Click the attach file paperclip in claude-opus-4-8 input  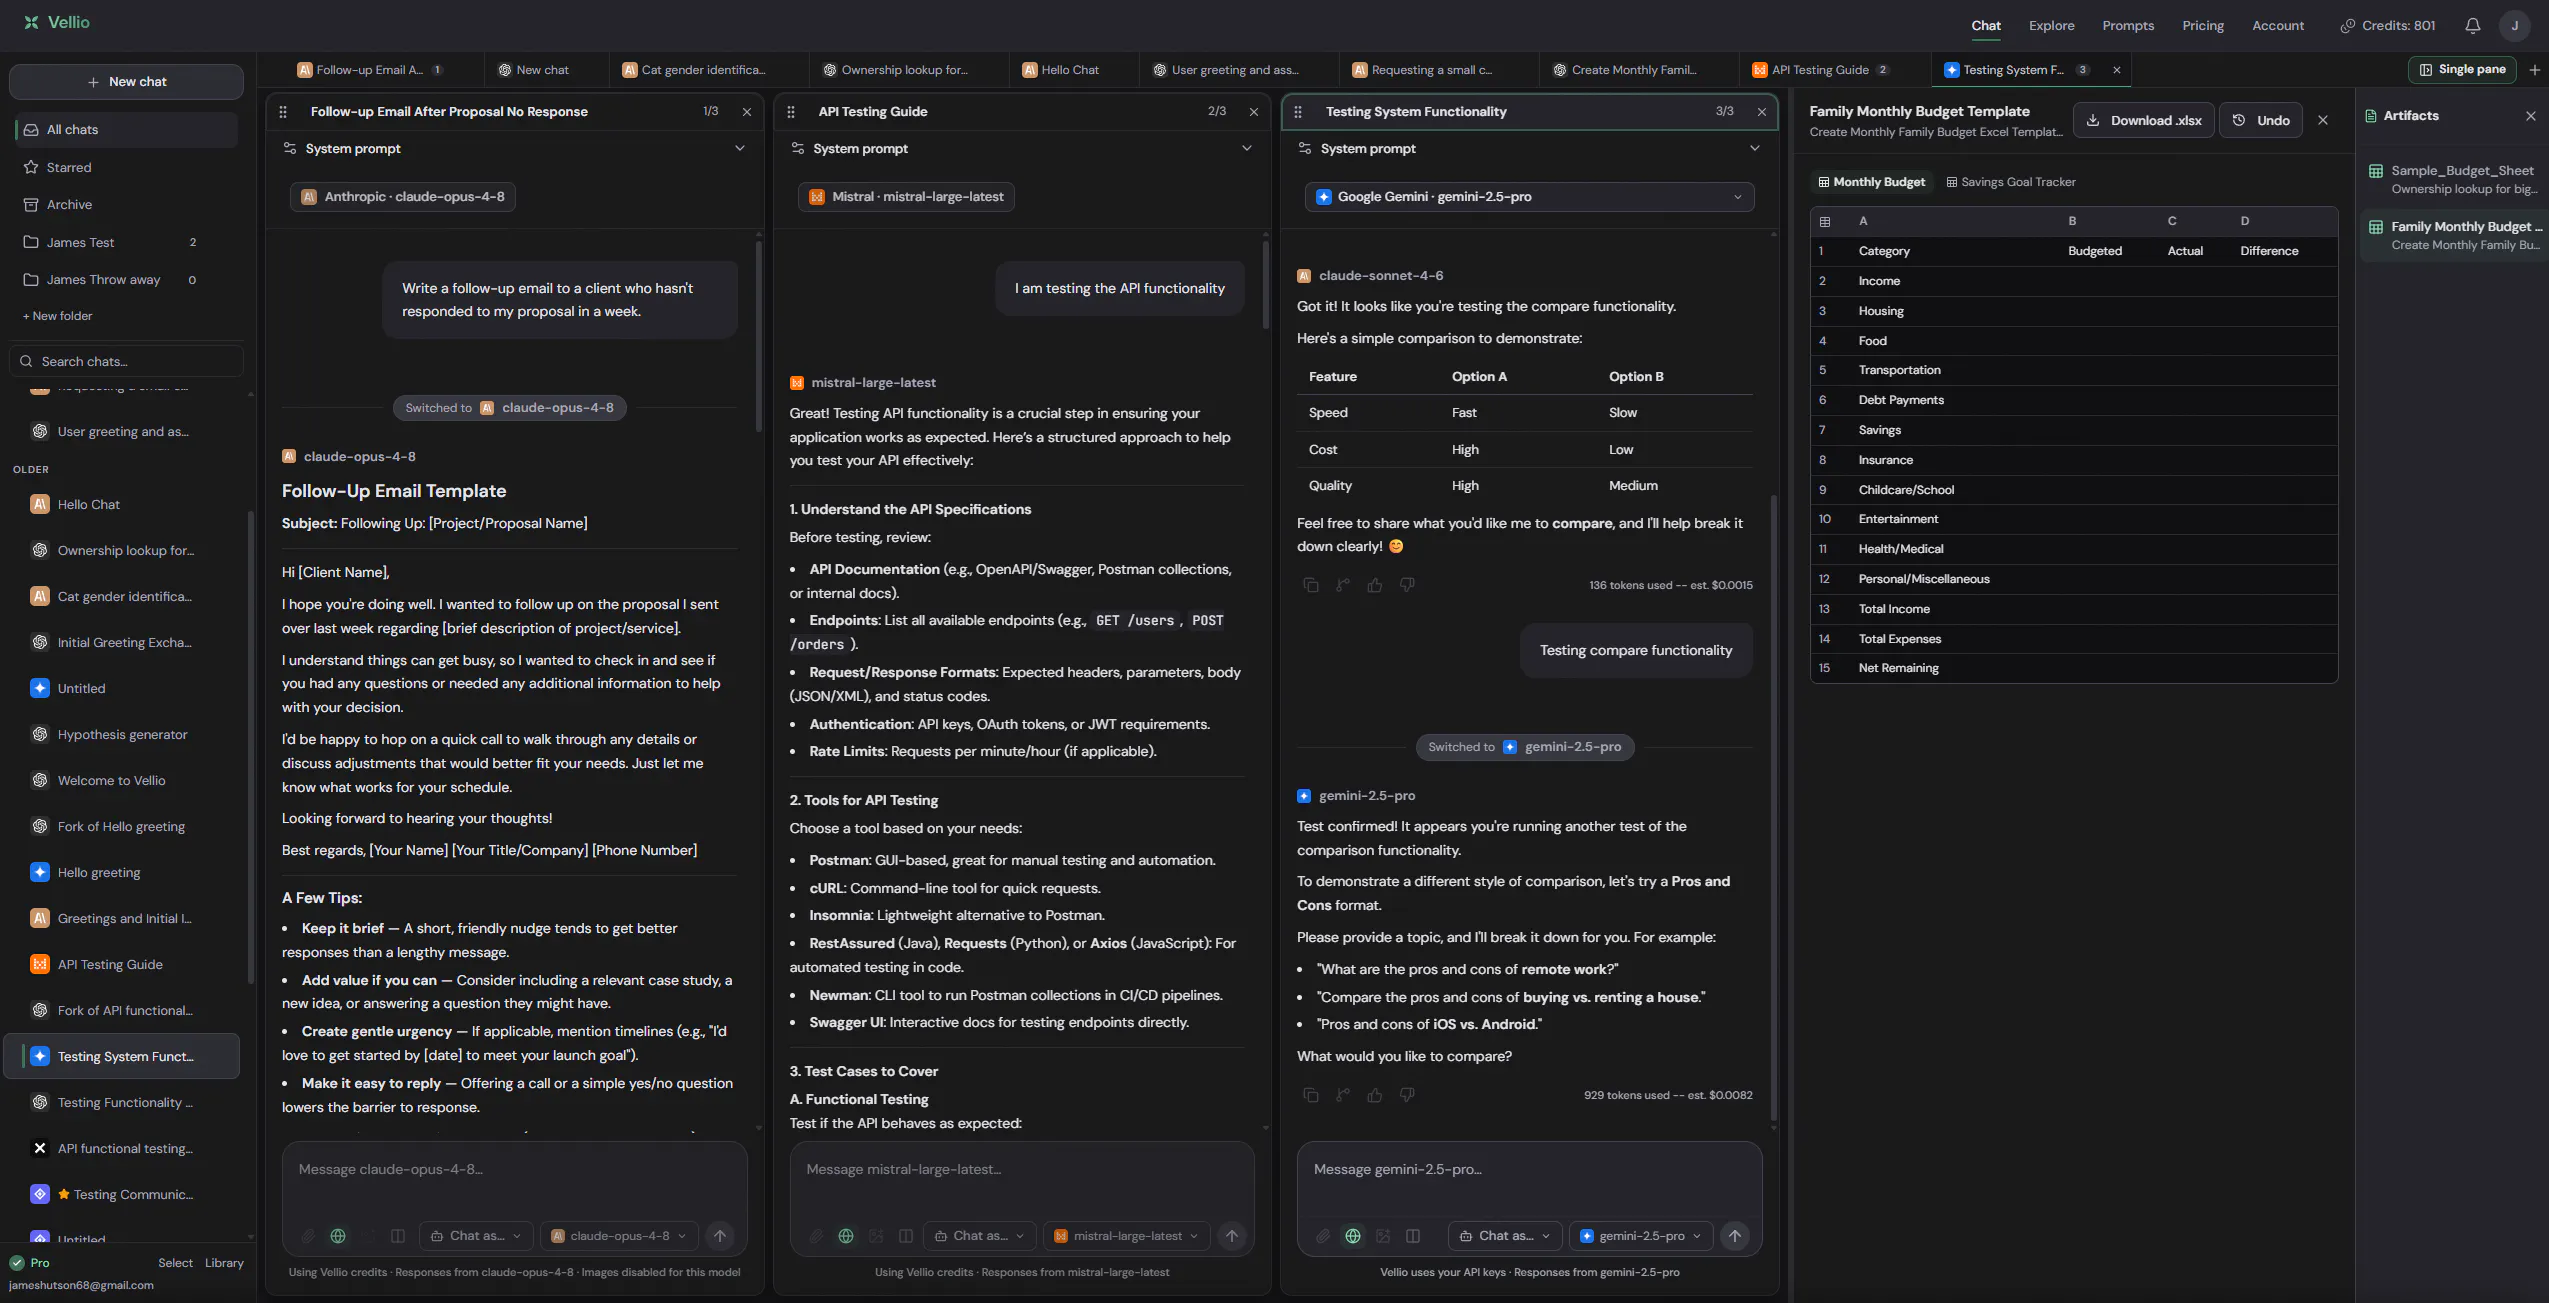308,1236
